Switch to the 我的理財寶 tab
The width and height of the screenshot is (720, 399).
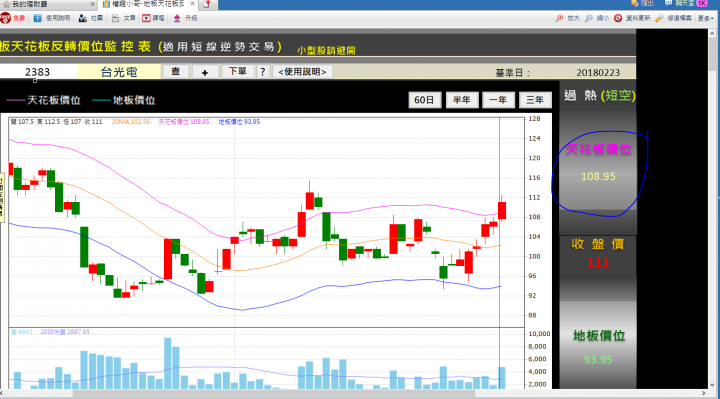pyautogui.click(x=29, y=4)
